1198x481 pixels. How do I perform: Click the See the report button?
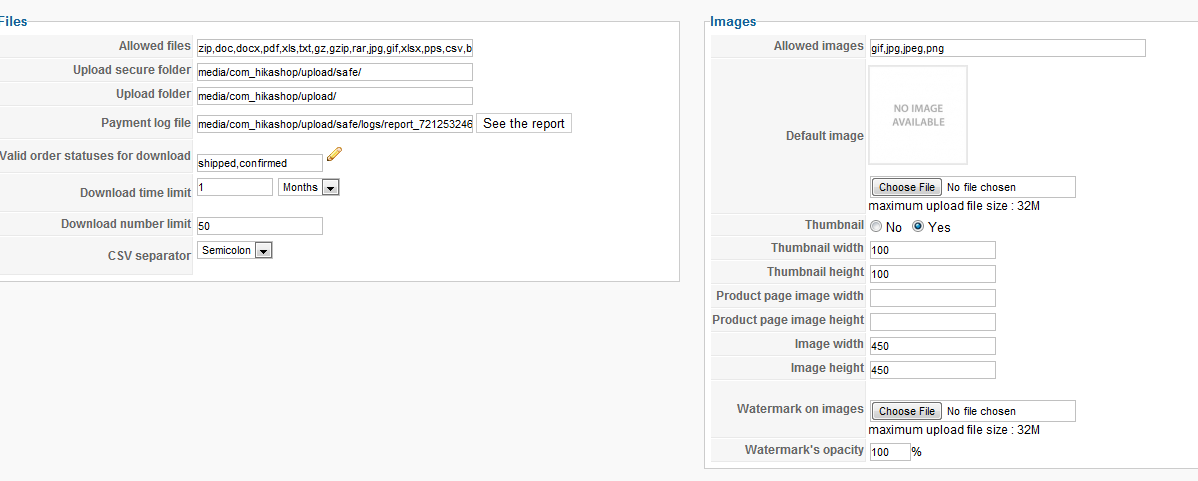523,124
